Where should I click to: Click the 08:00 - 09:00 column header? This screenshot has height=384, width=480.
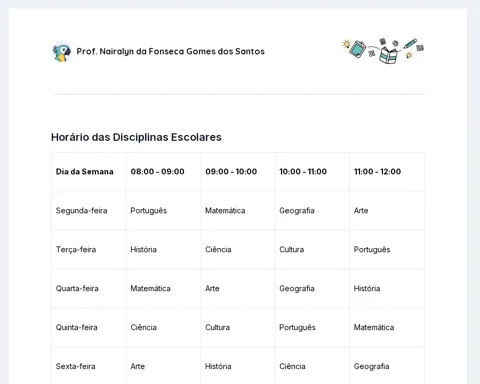click(157, 172)
